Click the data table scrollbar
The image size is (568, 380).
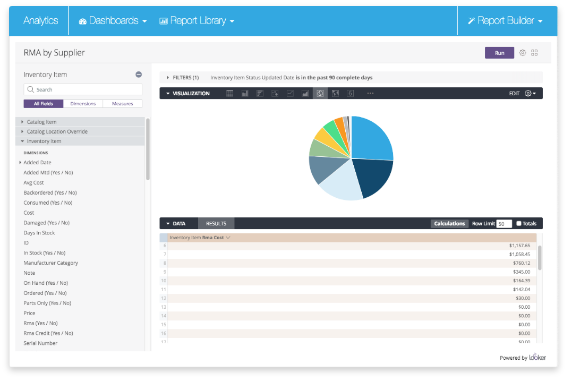(x=539, y=258)
